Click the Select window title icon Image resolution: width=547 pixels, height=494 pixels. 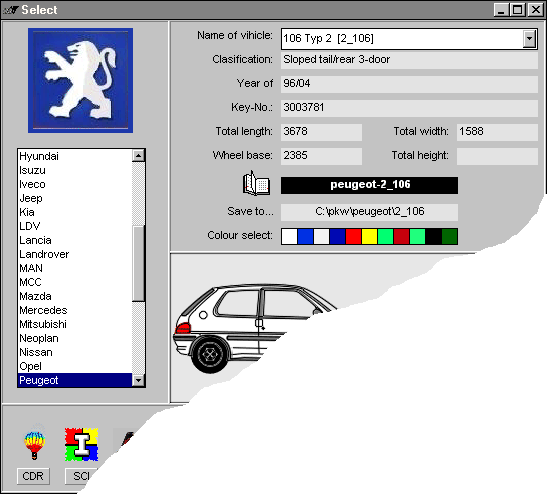[x=10, y=10]
